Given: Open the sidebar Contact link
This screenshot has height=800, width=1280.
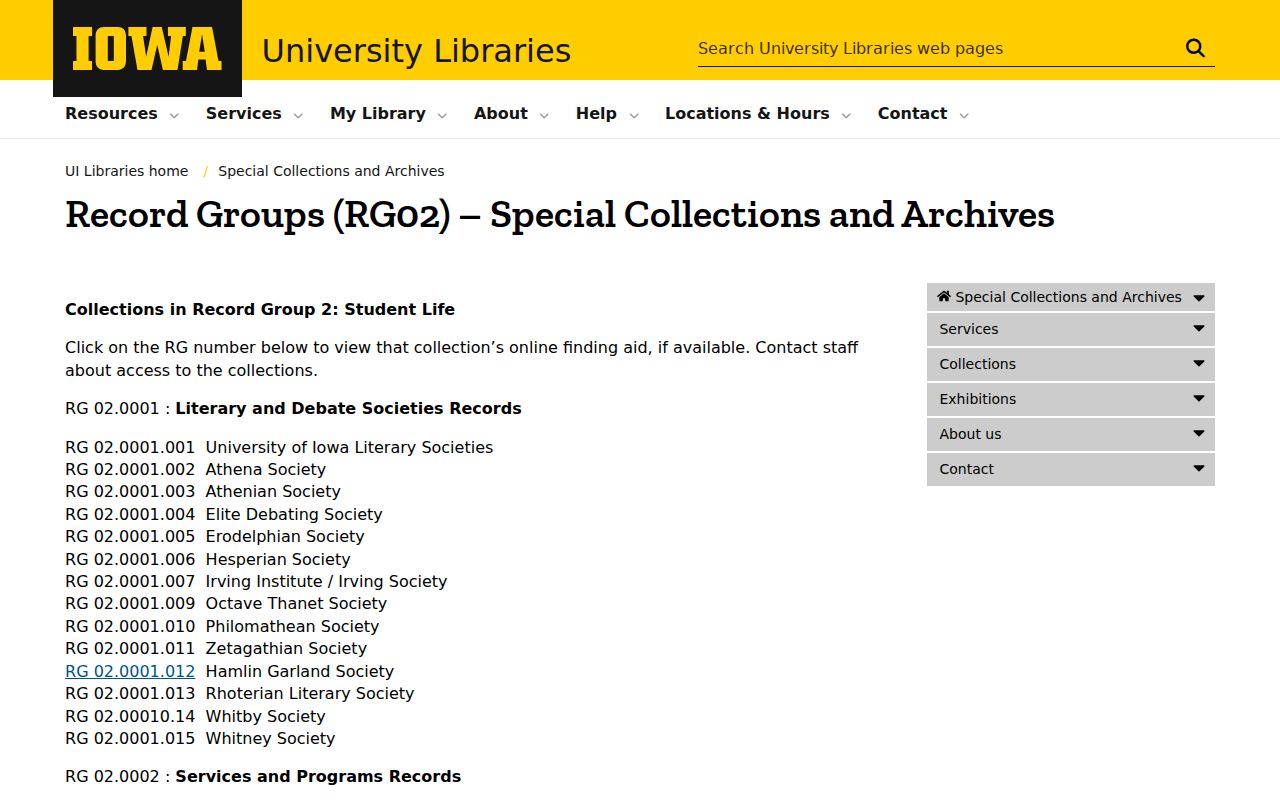Looking at the screenshot, I should pyautogui.click(x=966, y=469).
